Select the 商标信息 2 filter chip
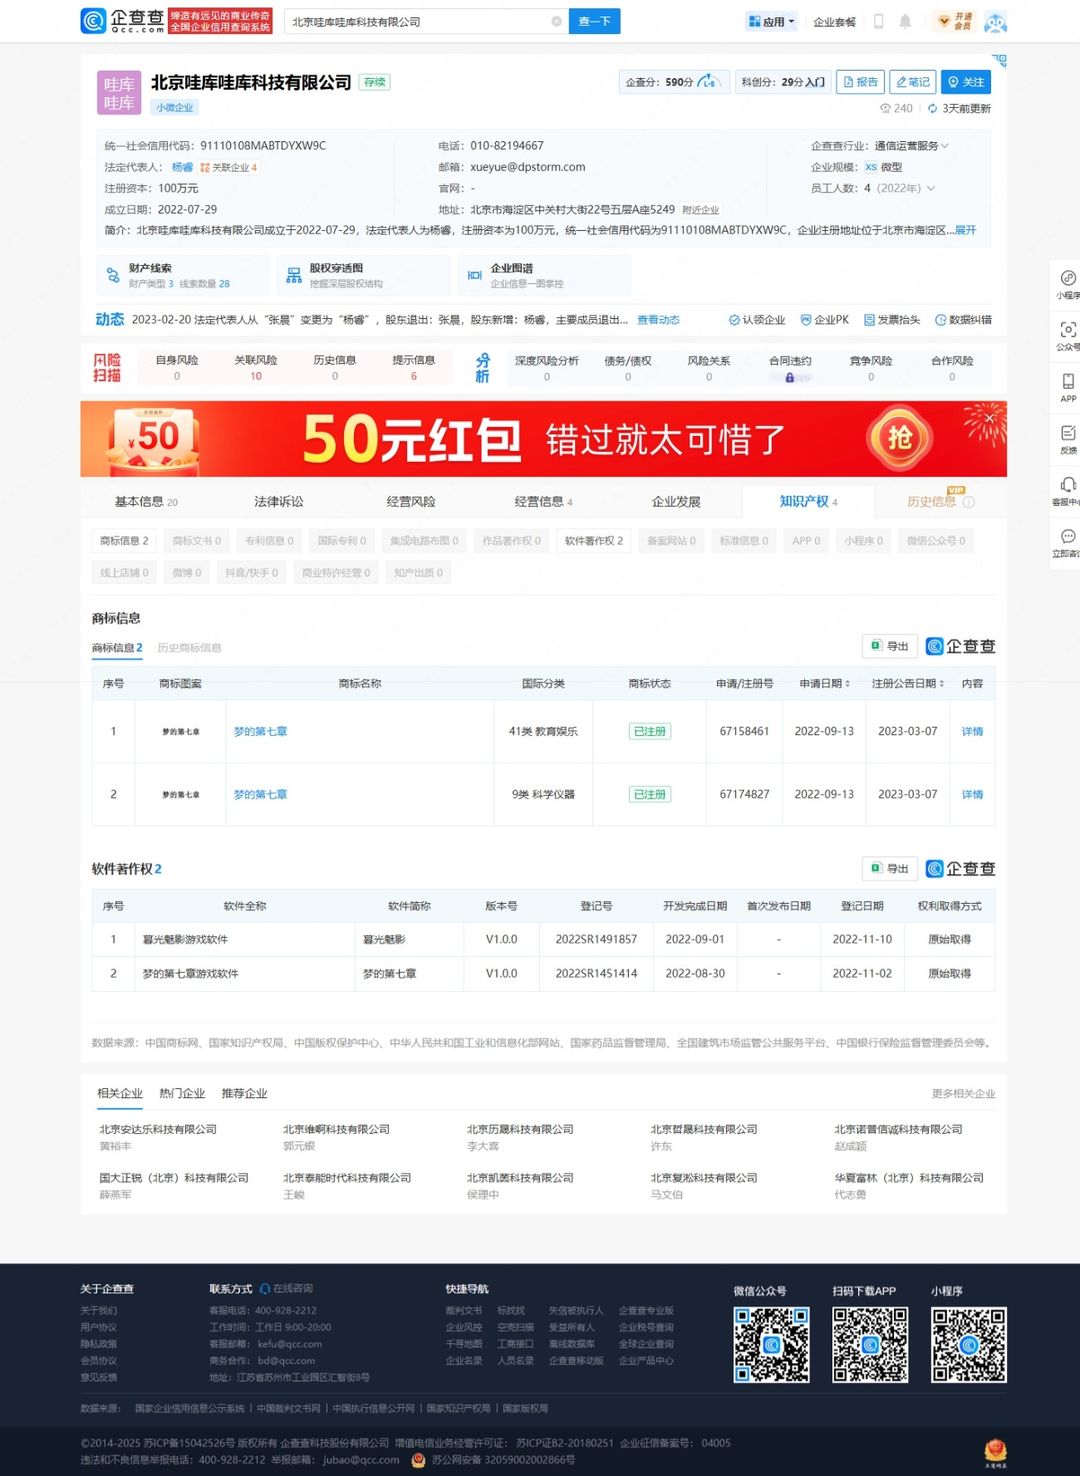The width and height of the screenshot is (1080, 1476). pos(124,541)
